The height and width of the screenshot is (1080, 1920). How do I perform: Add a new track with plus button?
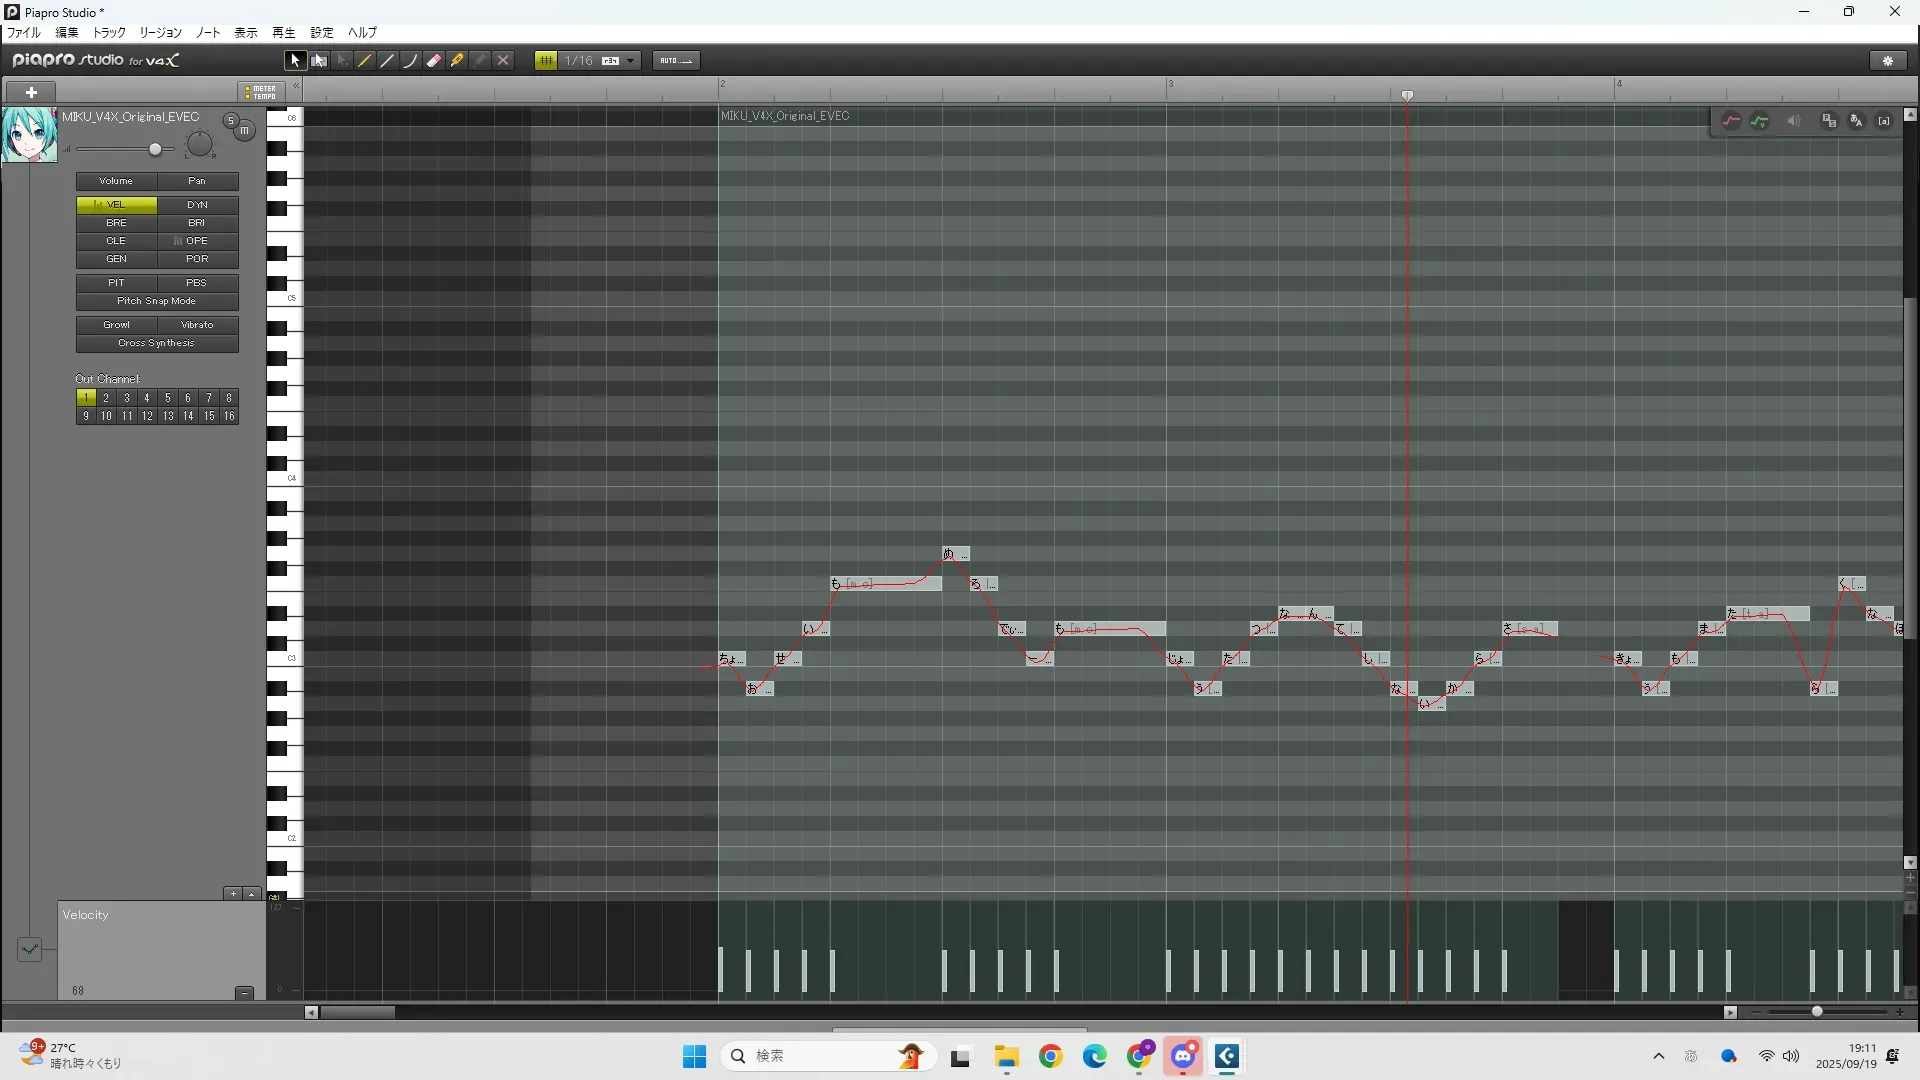[31, 92]
